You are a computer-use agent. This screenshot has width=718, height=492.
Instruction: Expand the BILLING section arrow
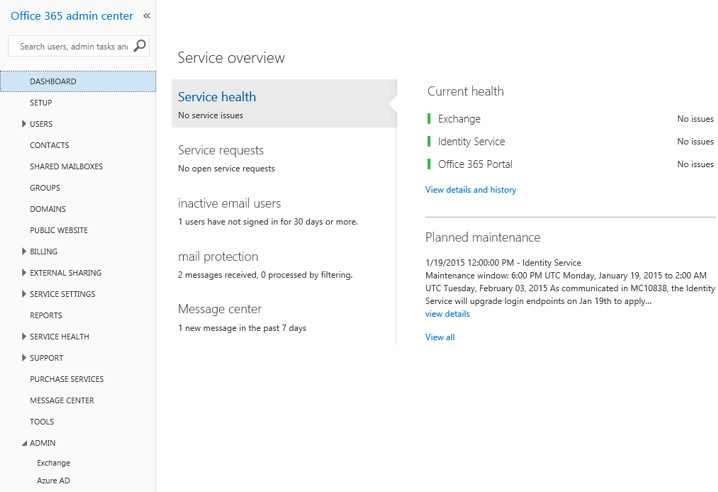click(24, 251)
